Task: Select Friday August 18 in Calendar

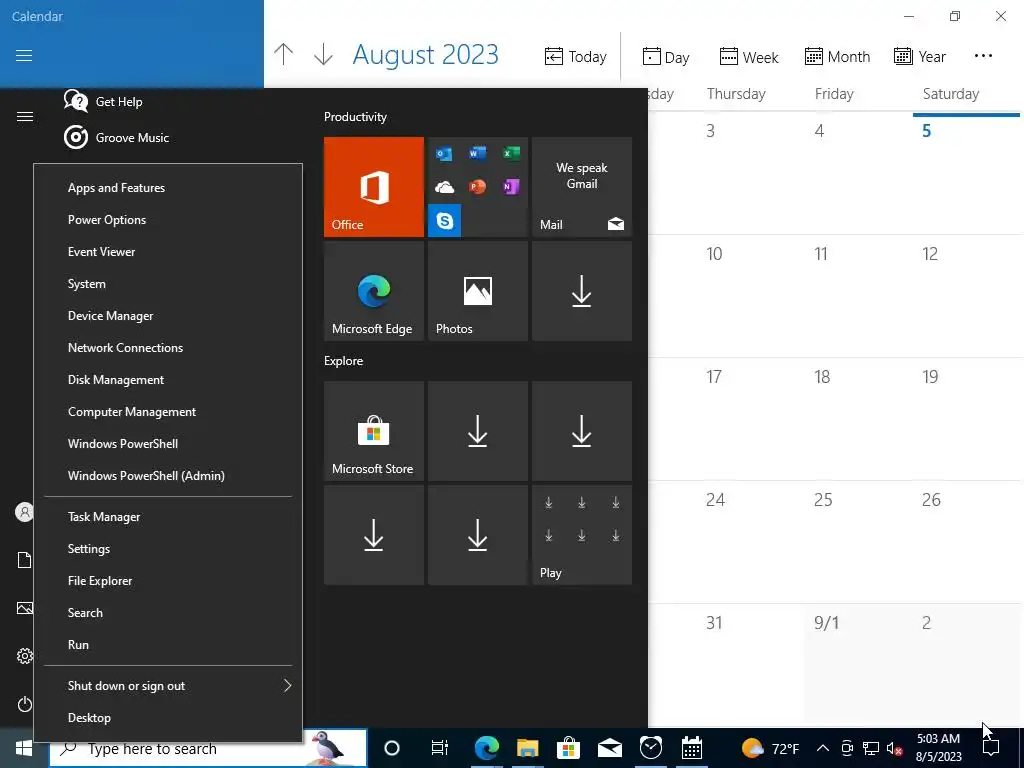Action: click(858, 419)
